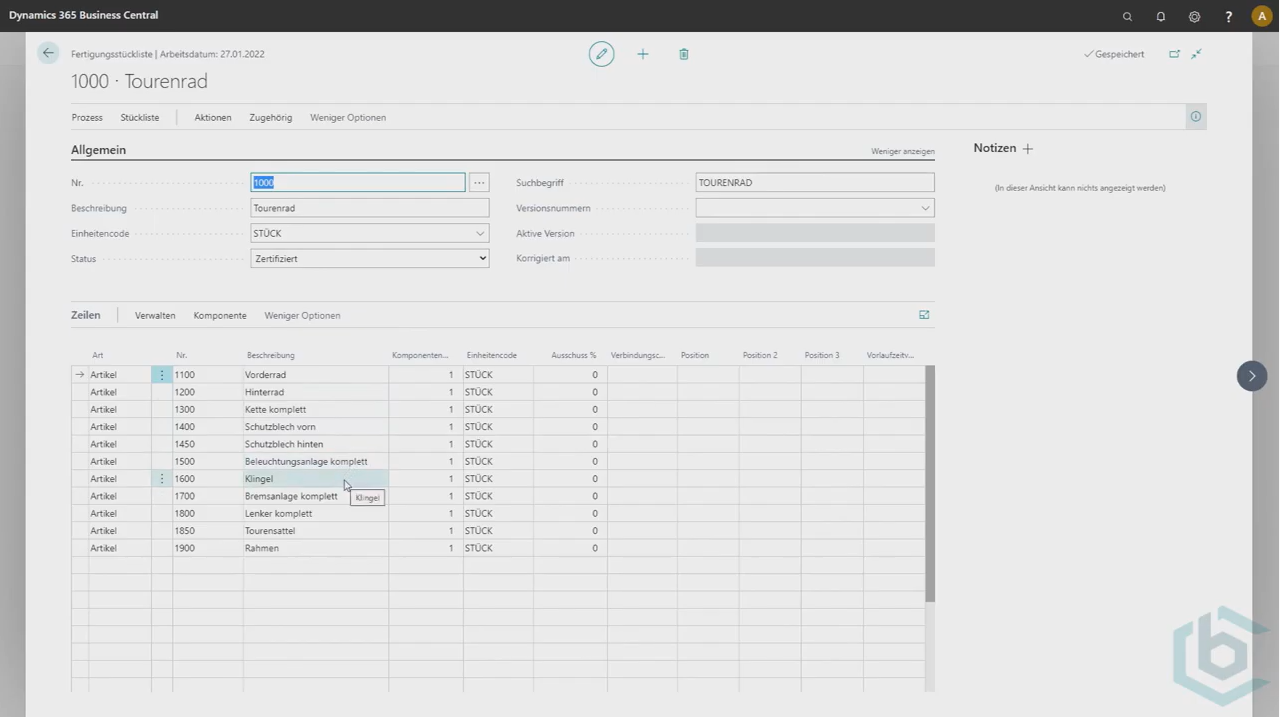Click the Suchbegriff field TOURENRAD

[x=815, y=183]
